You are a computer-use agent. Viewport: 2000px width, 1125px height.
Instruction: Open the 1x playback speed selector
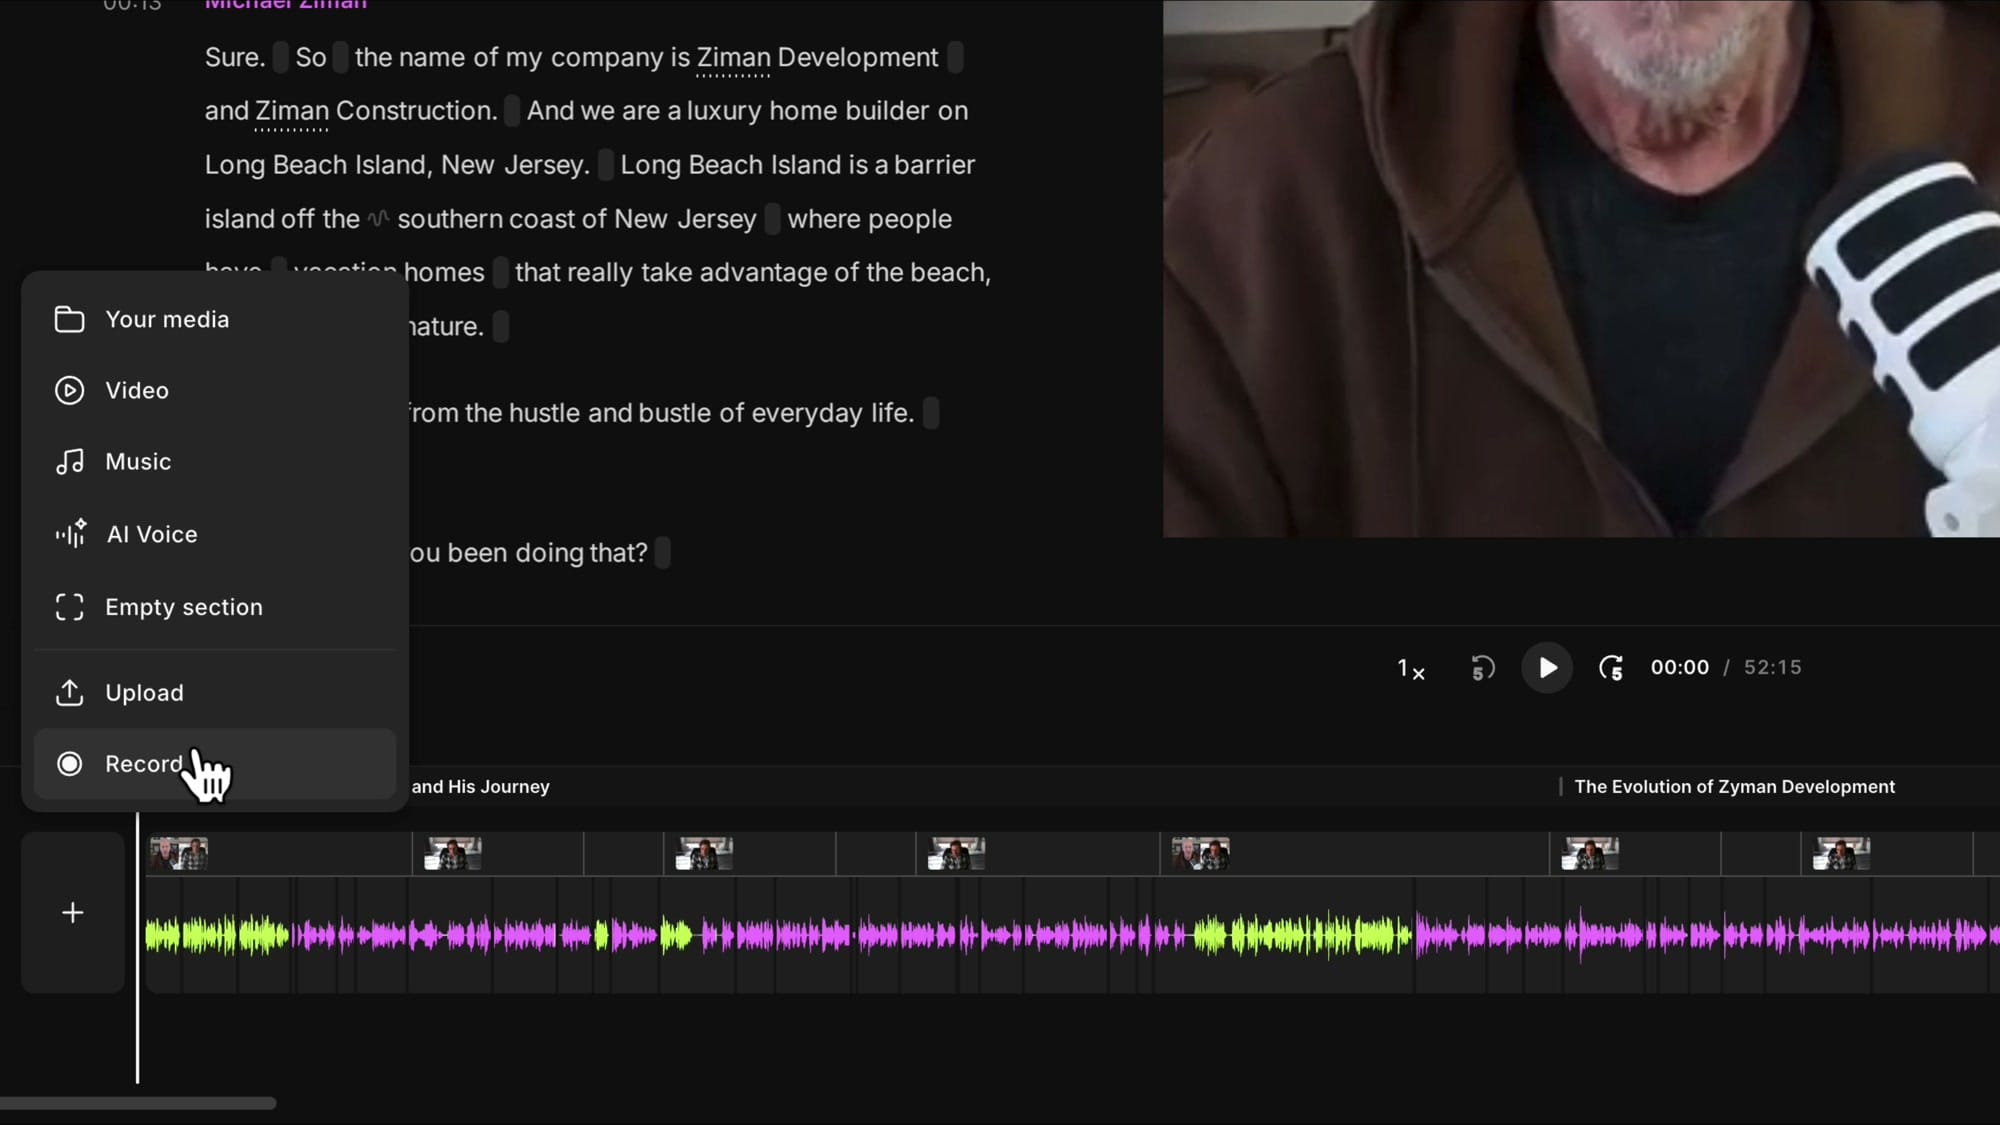[x=1409, y=669]
